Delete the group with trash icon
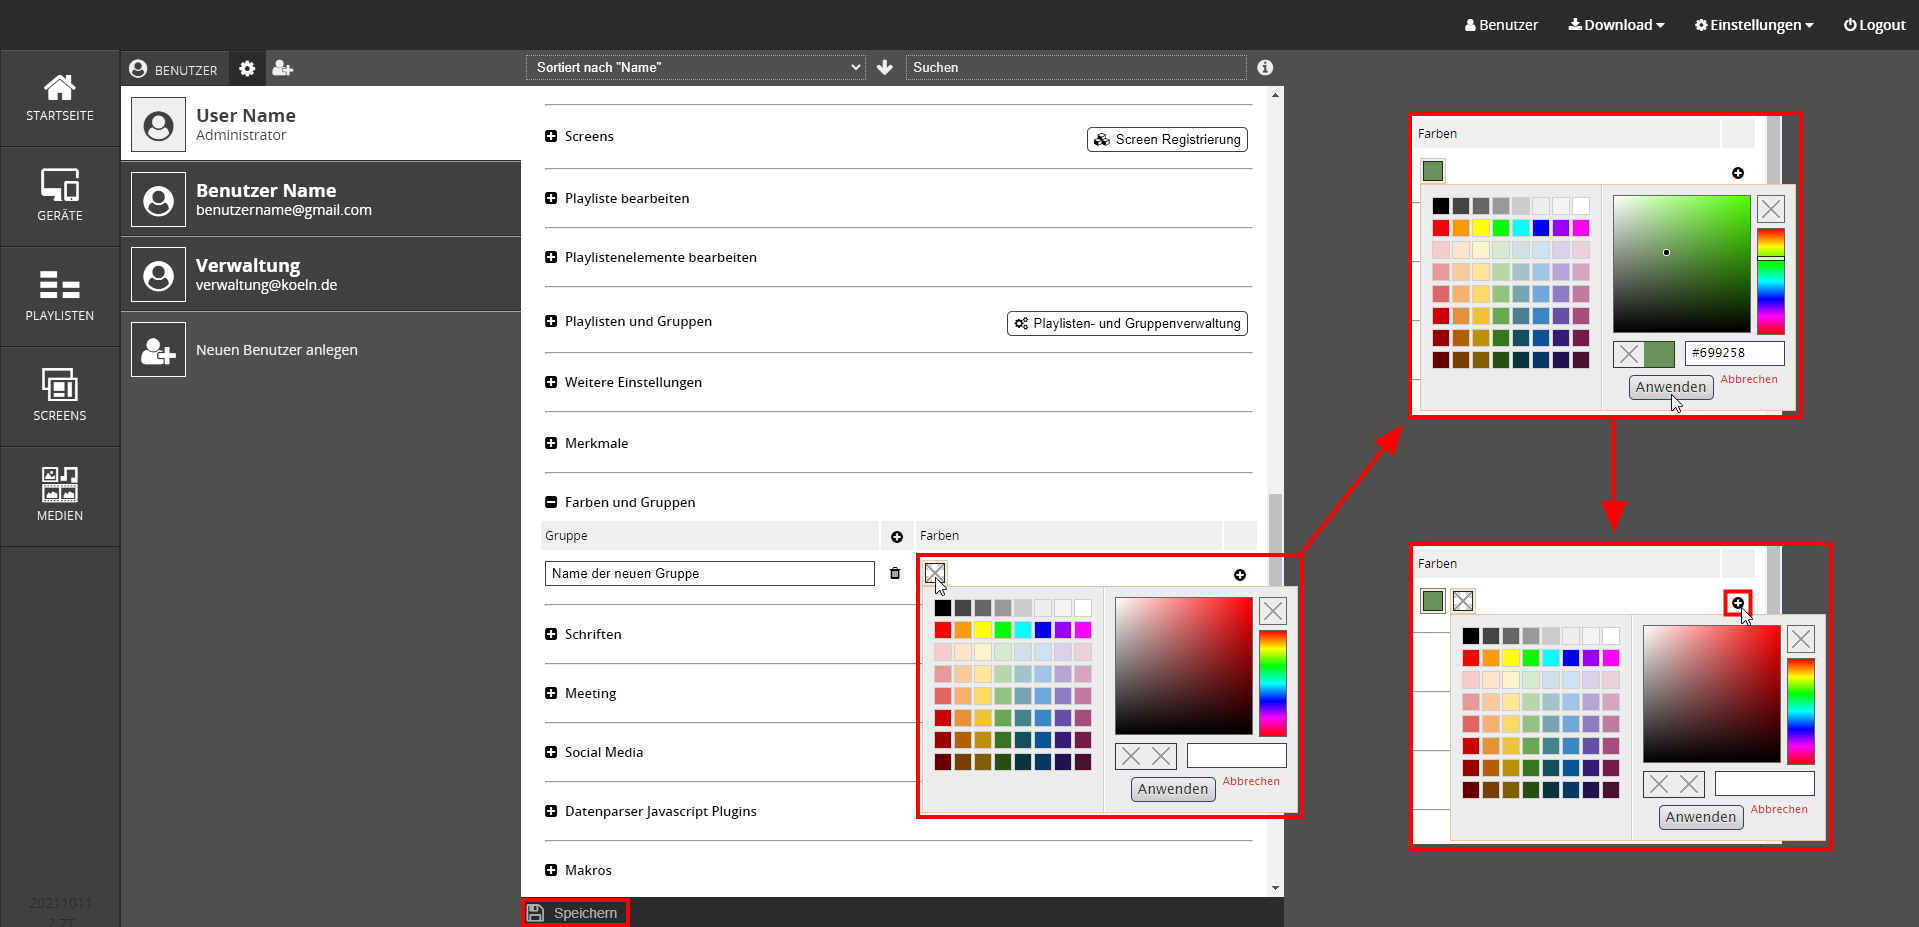The height and width of the screenshot is (927, 1919). (x=895, y=574)
